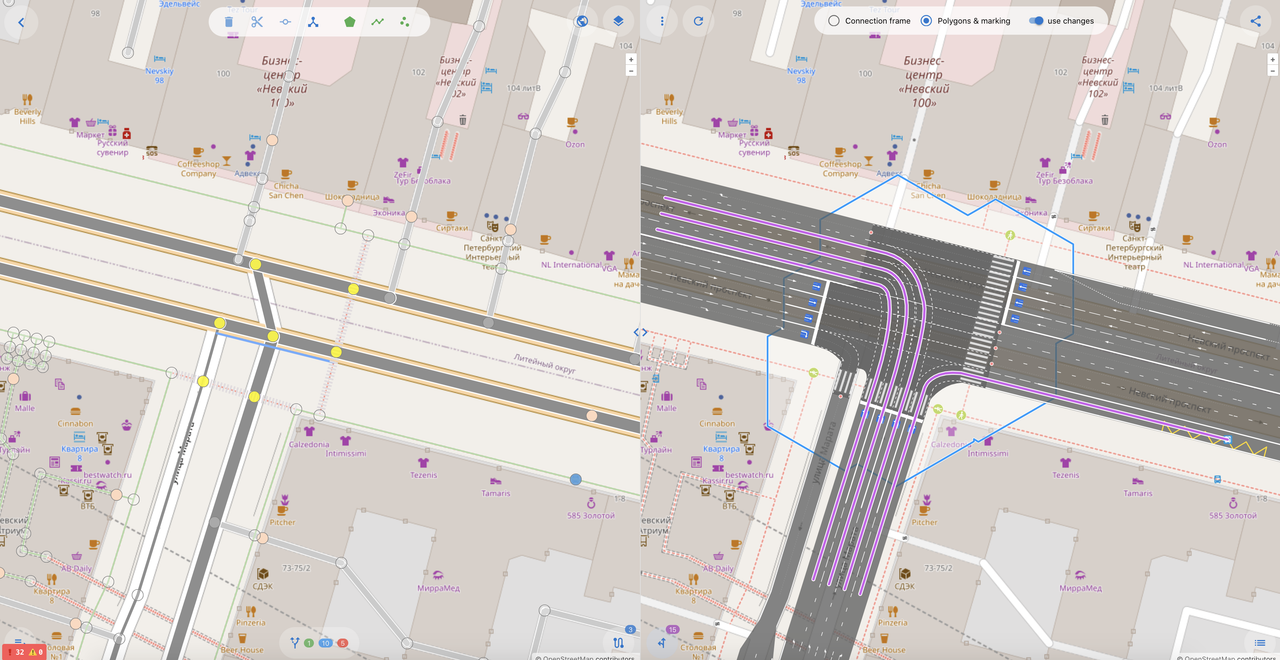This screenshot has width=1280, height=660.
Task: Open the globe map source button
Action: click(x=581, y=21)
